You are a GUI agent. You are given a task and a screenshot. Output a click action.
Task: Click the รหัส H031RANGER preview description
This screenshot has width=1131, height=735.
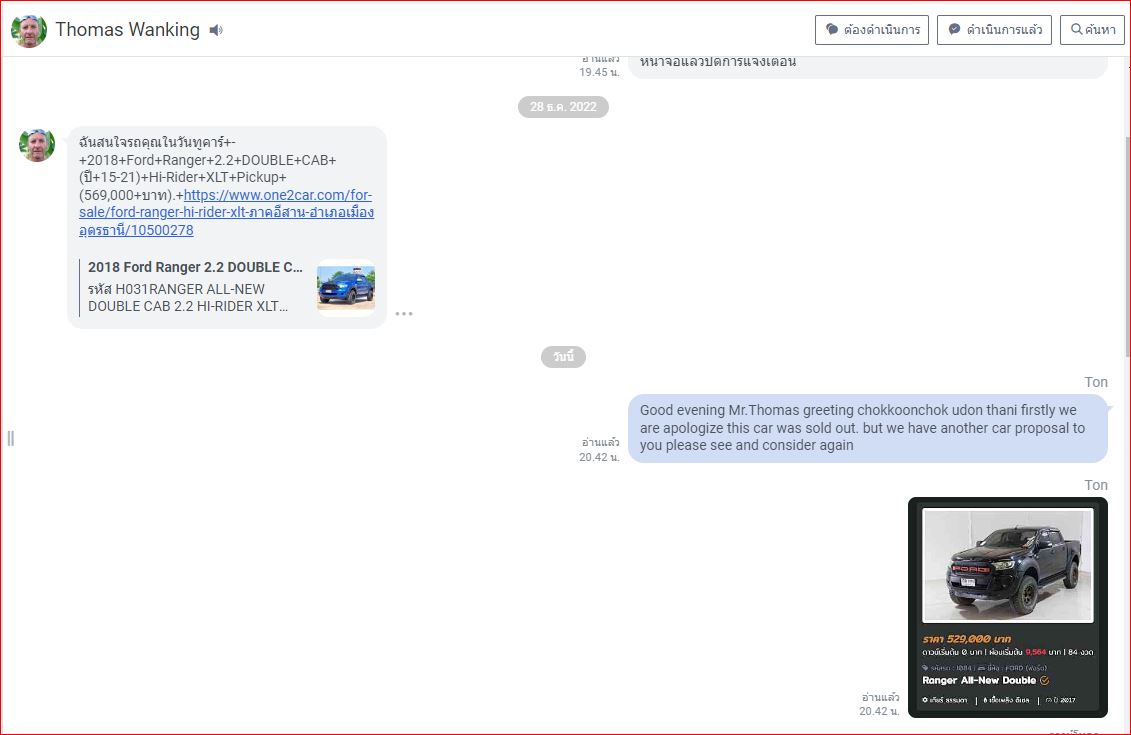point(188,298)
